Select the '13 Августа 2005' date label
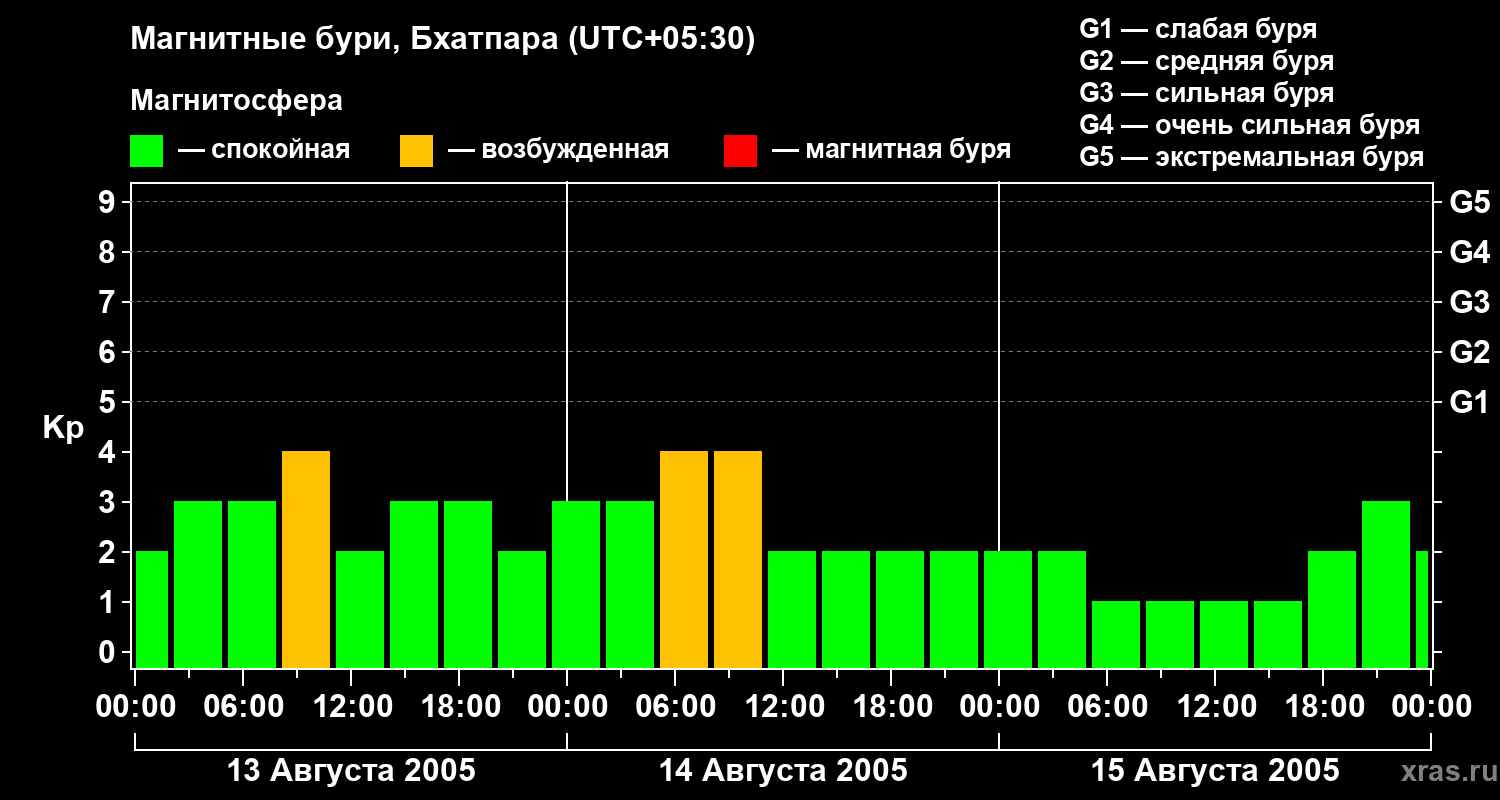The height and width of the screenshot is (800, 1500). tap(352, 771)
